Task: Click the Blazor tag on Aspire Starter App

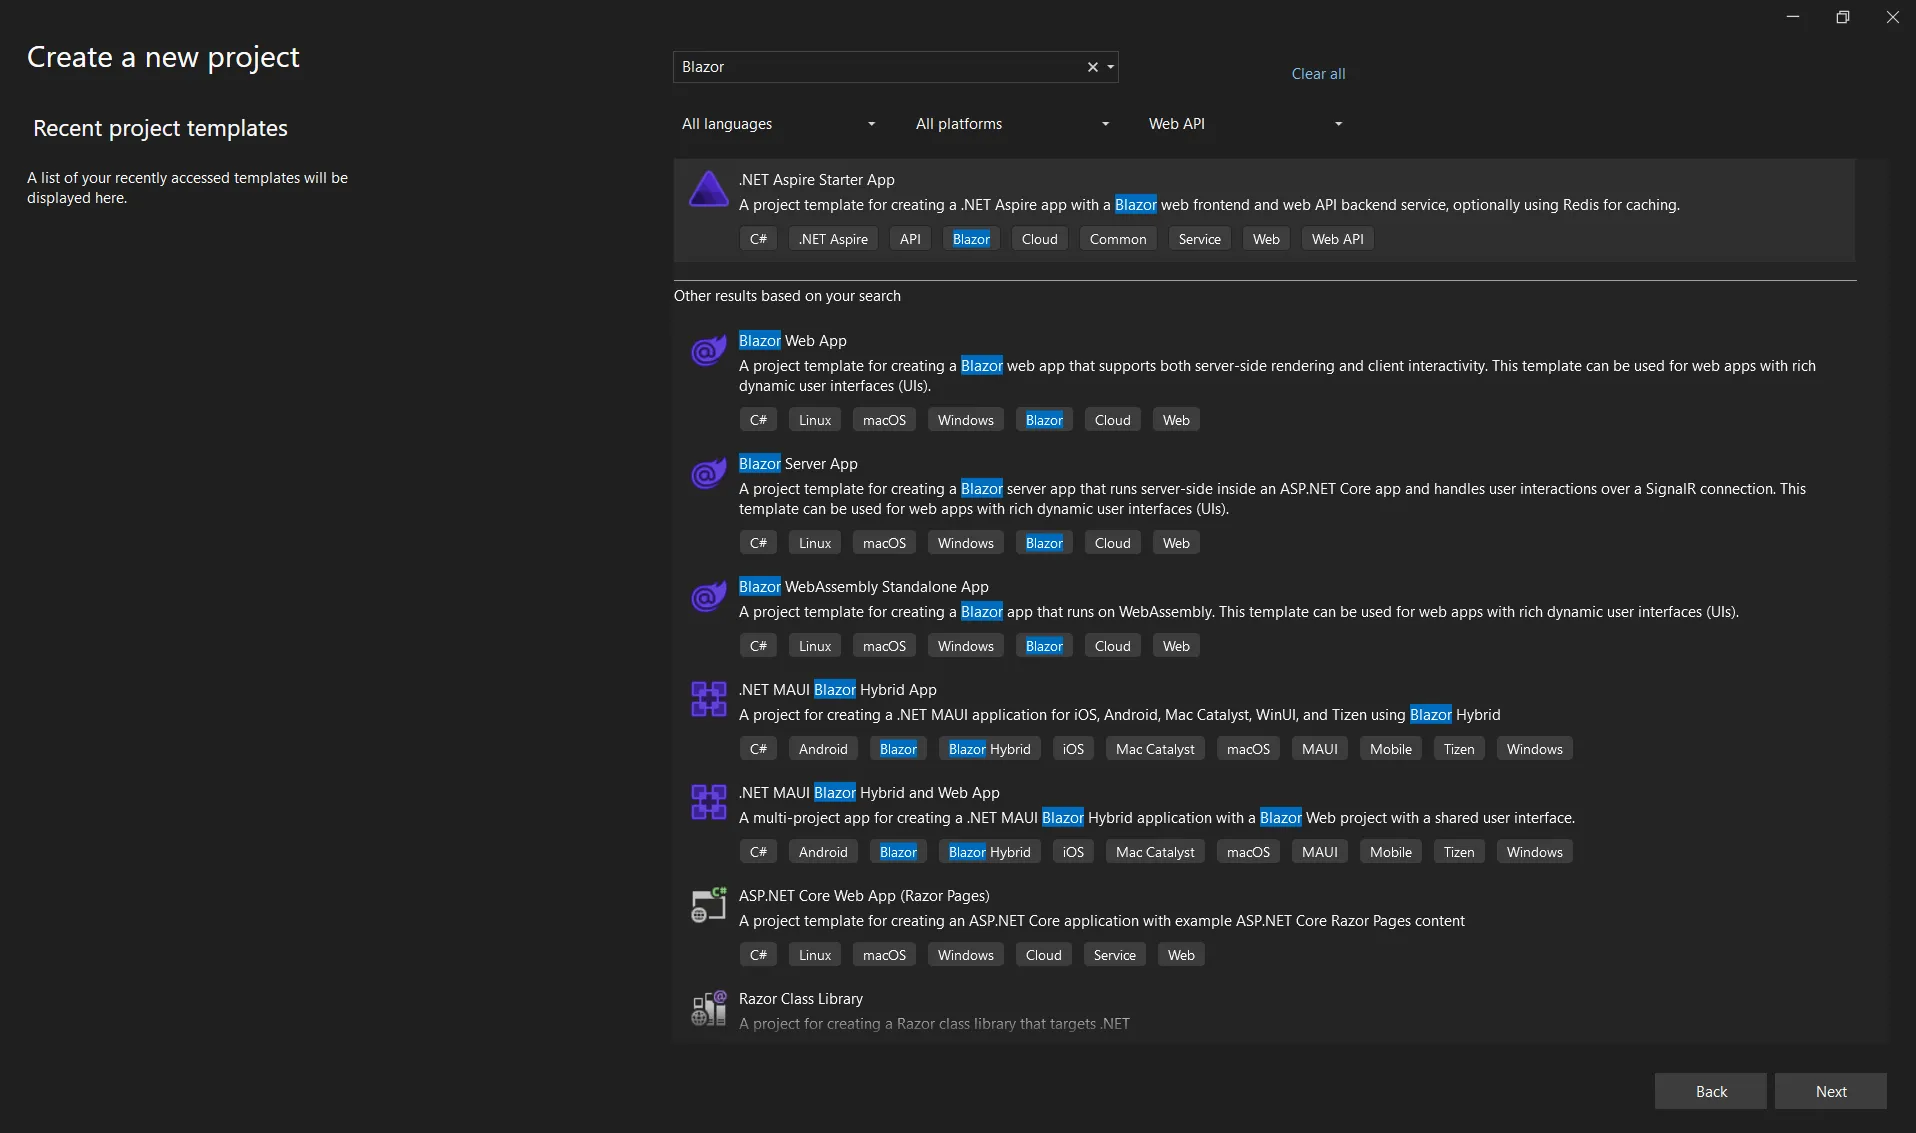Action: click(971, 239)
